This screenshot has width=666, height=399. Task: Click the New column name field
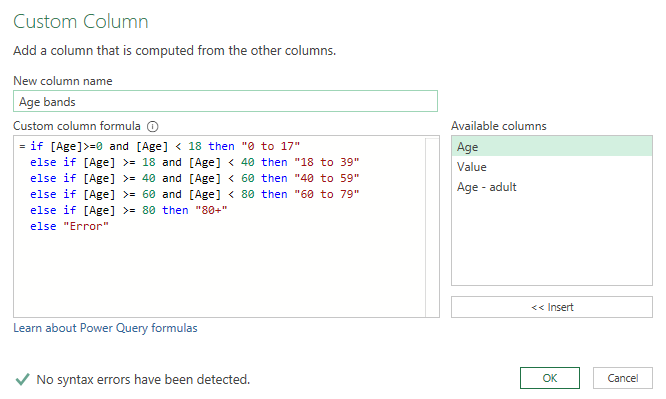[225, 101]
